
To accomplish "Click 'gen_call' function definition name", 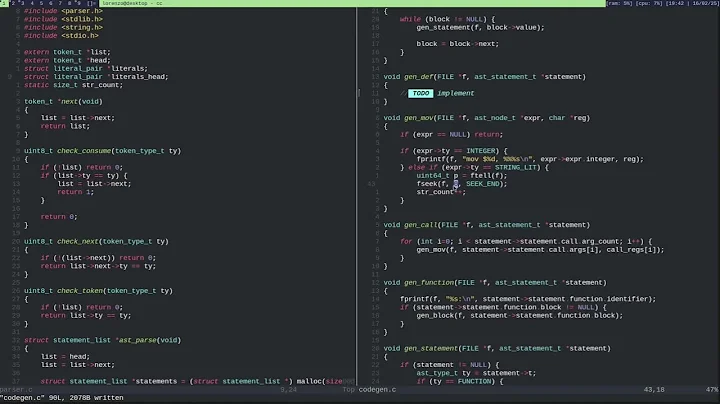I will (x=421, y=225).
